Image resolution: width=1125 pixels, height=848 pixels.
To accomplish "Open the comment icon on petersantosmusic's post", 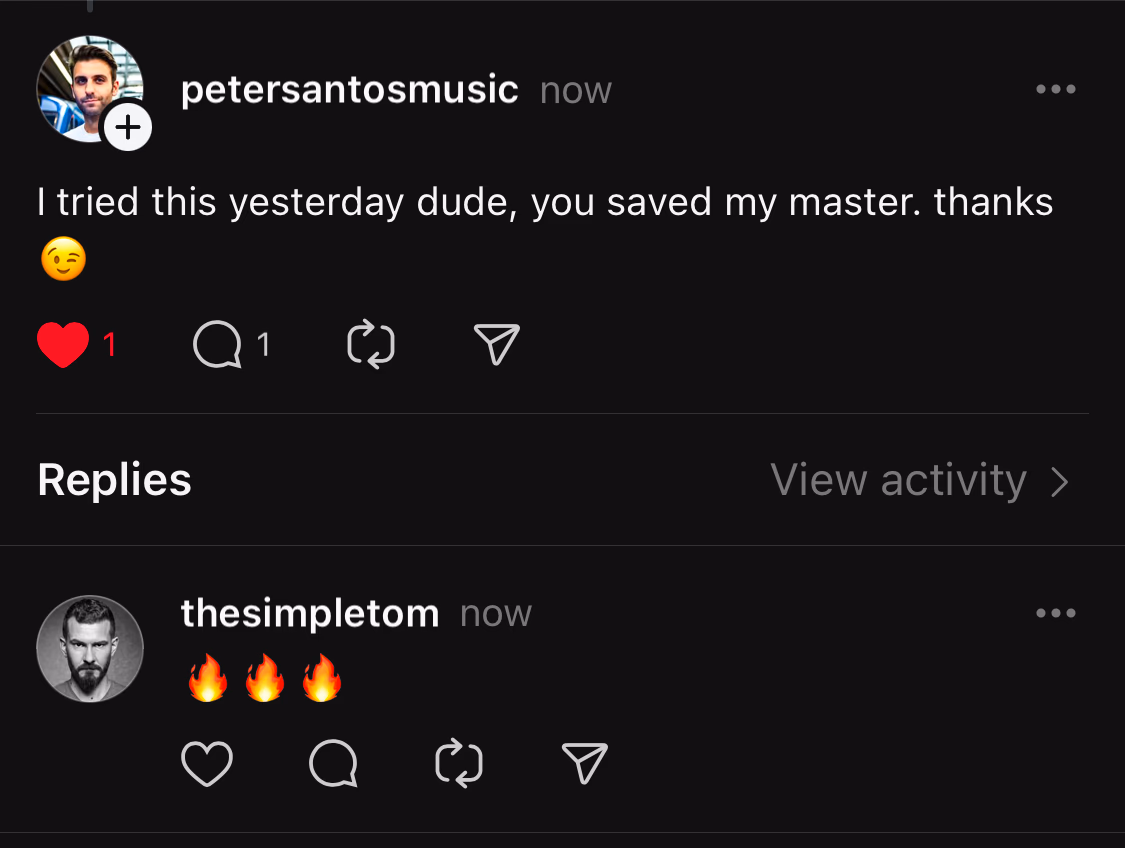I will [218, 344].
